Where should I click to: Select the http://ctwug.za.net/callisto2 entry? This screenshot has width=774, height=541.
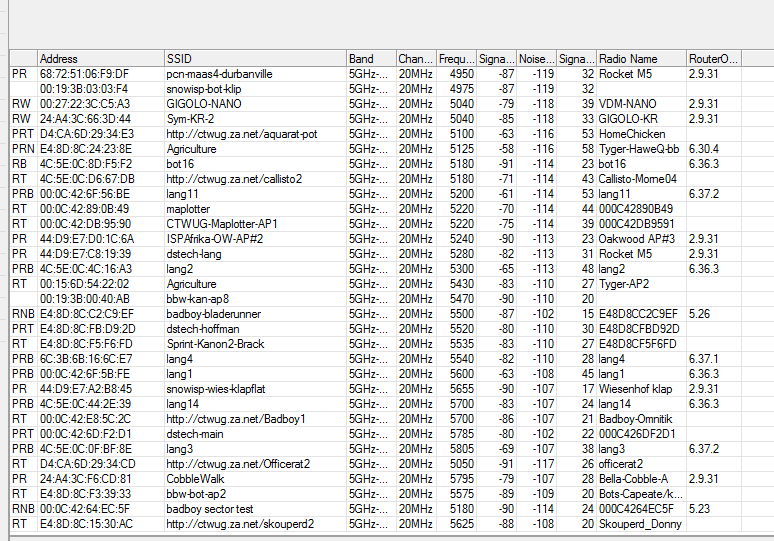click(234, 179)
